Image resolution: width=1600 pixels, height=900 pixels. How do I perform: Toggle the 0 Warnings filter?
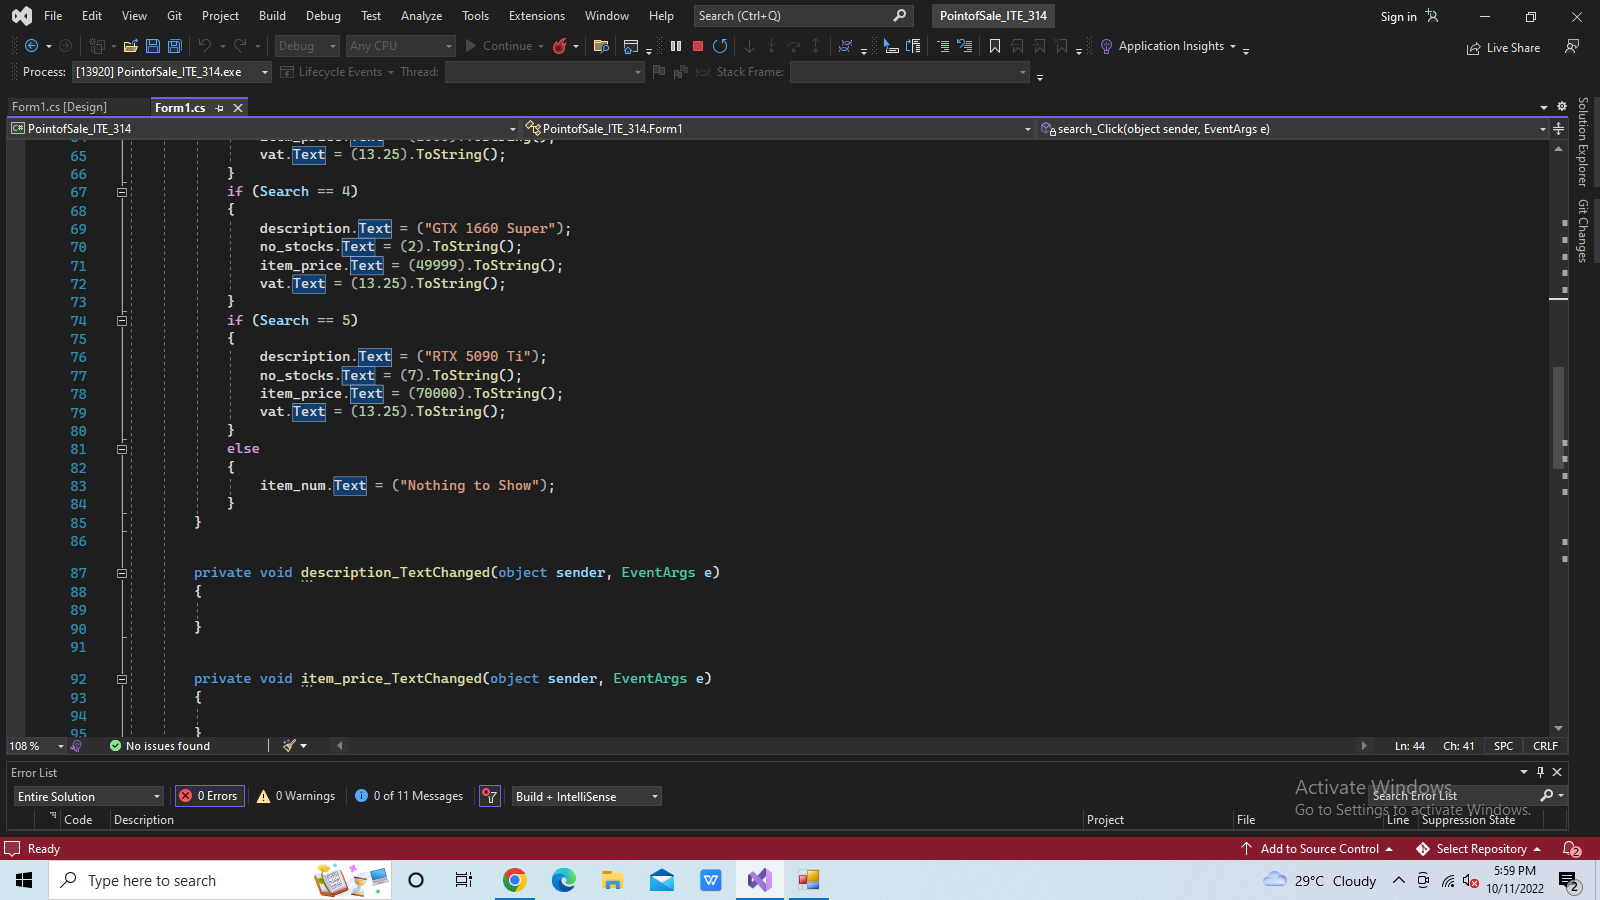[295, 796]
